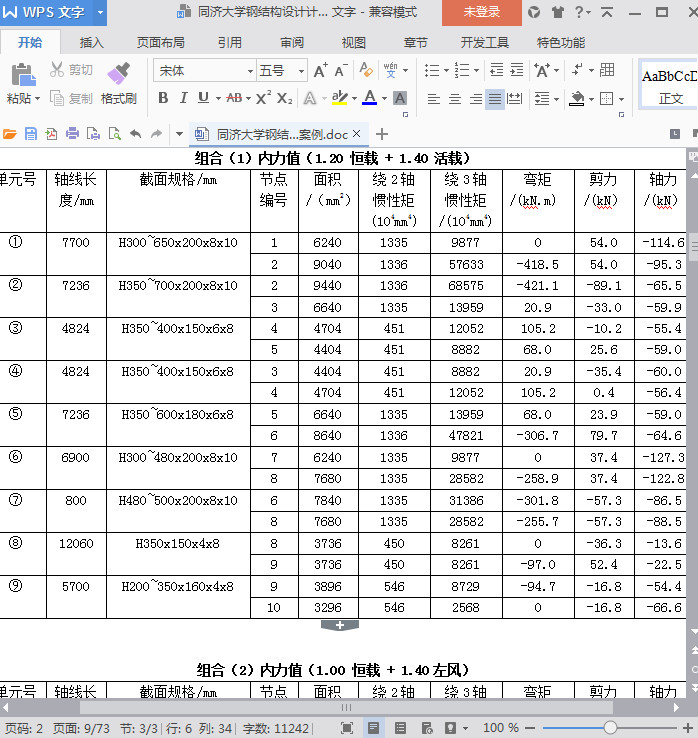Increase font size with the A+ icon
Screen dimensions: 698x738
tap(321, 71)
